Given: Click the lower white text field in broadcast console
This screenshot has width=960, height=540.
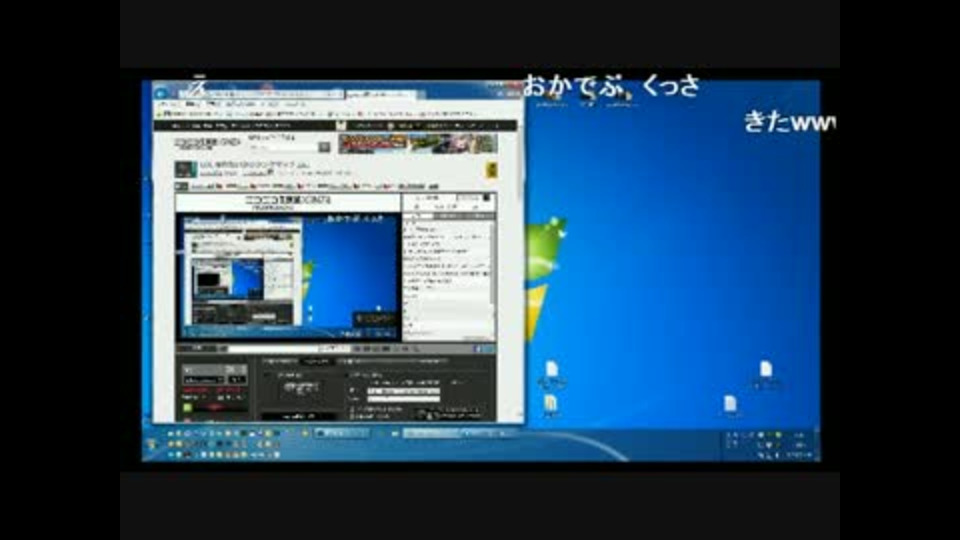Looking at the screenshot, I should [403, 399].
